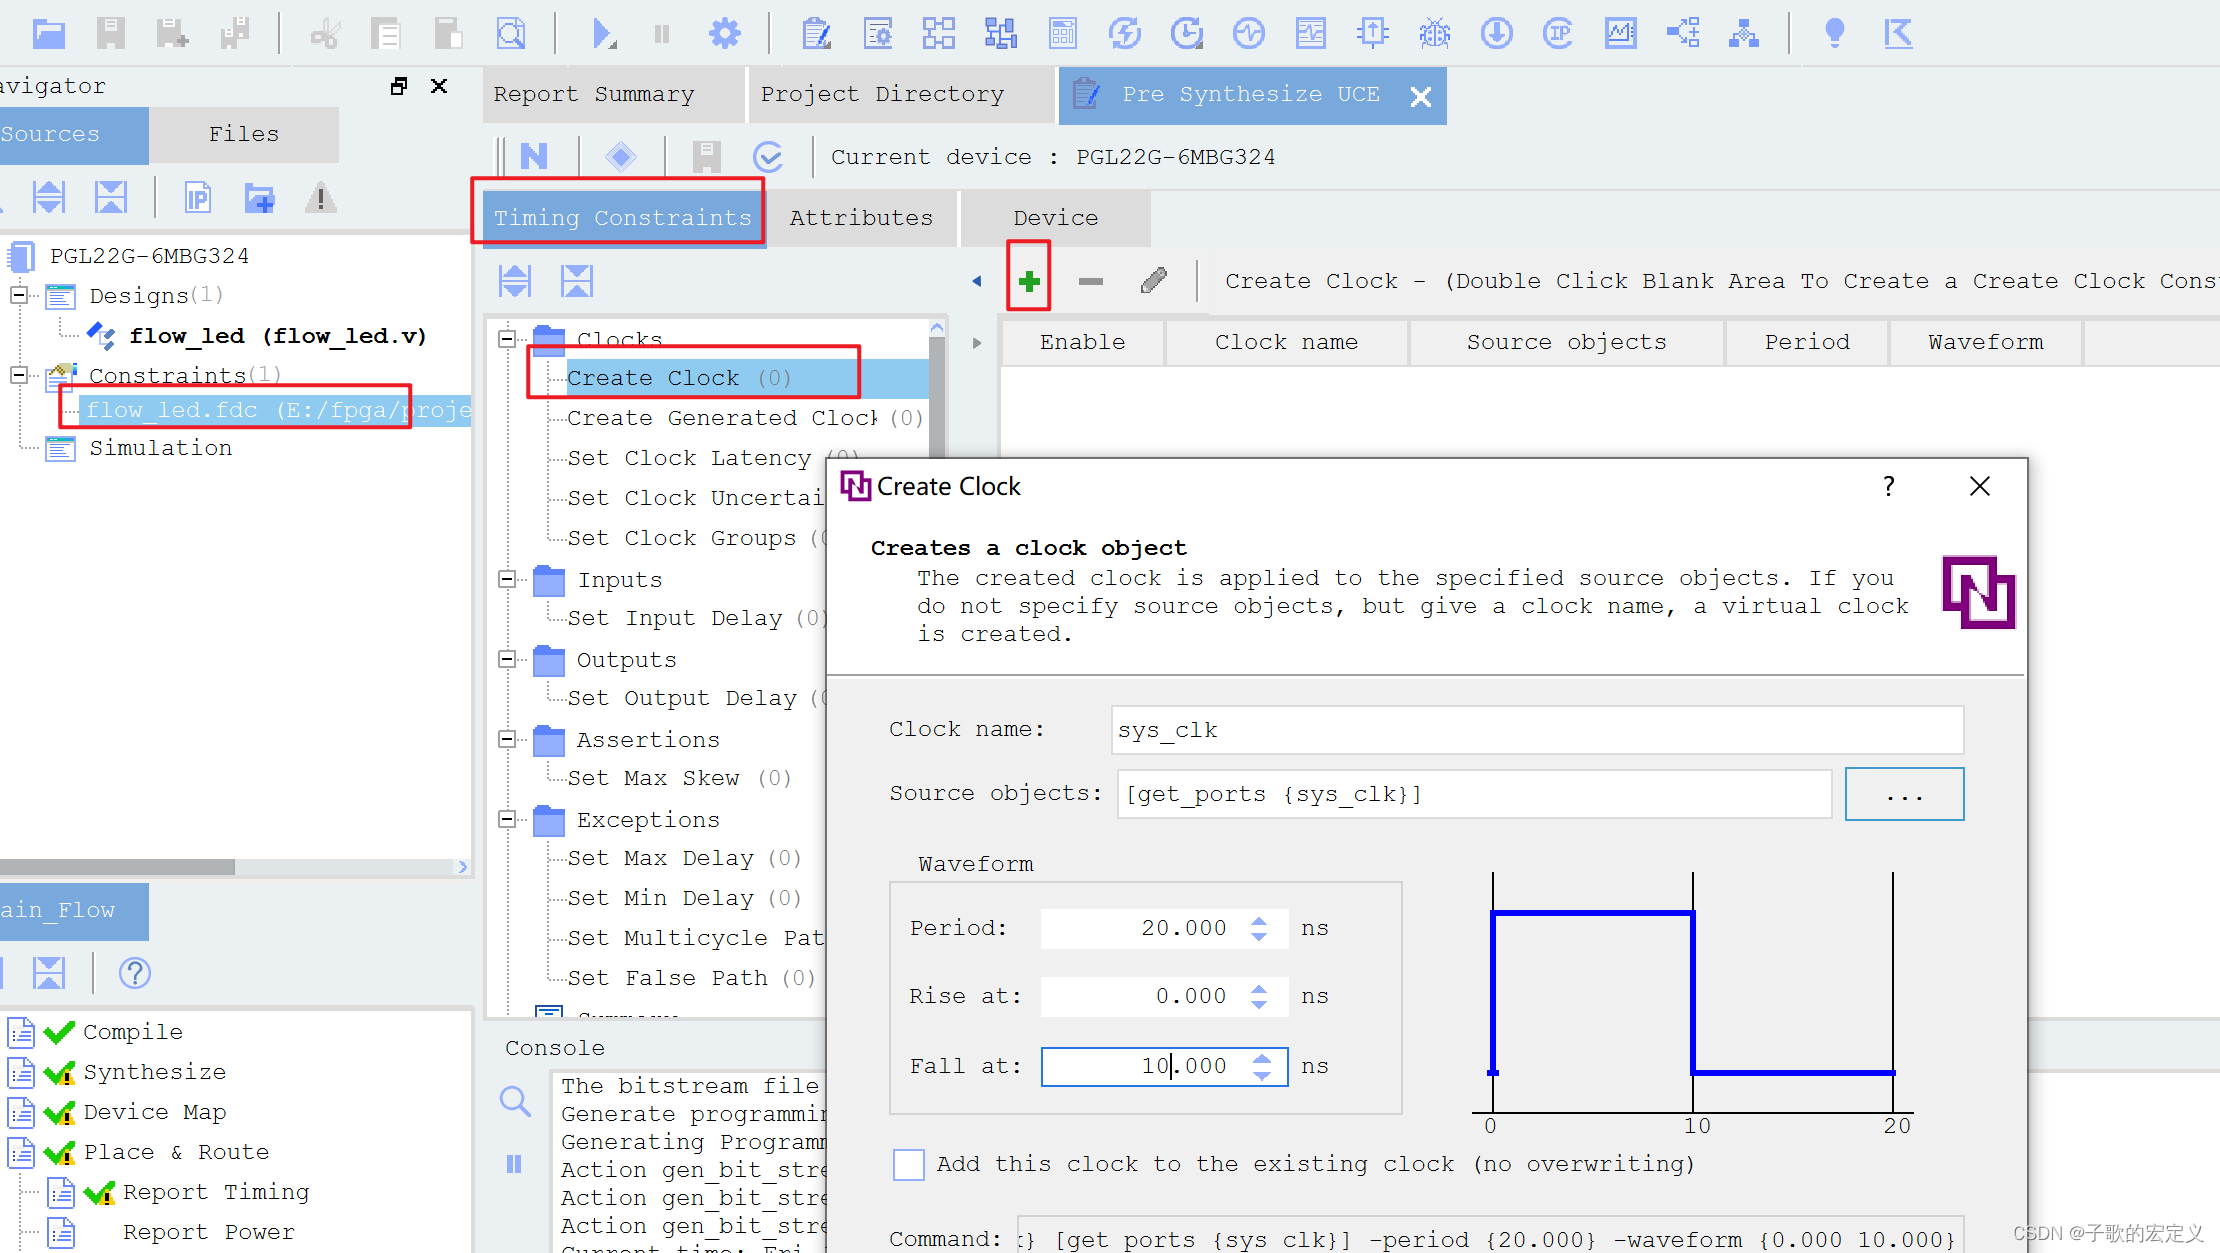Toggle 'Add this clock to the existing clock' checkbox
2220x1253 pixels.
908,1165
